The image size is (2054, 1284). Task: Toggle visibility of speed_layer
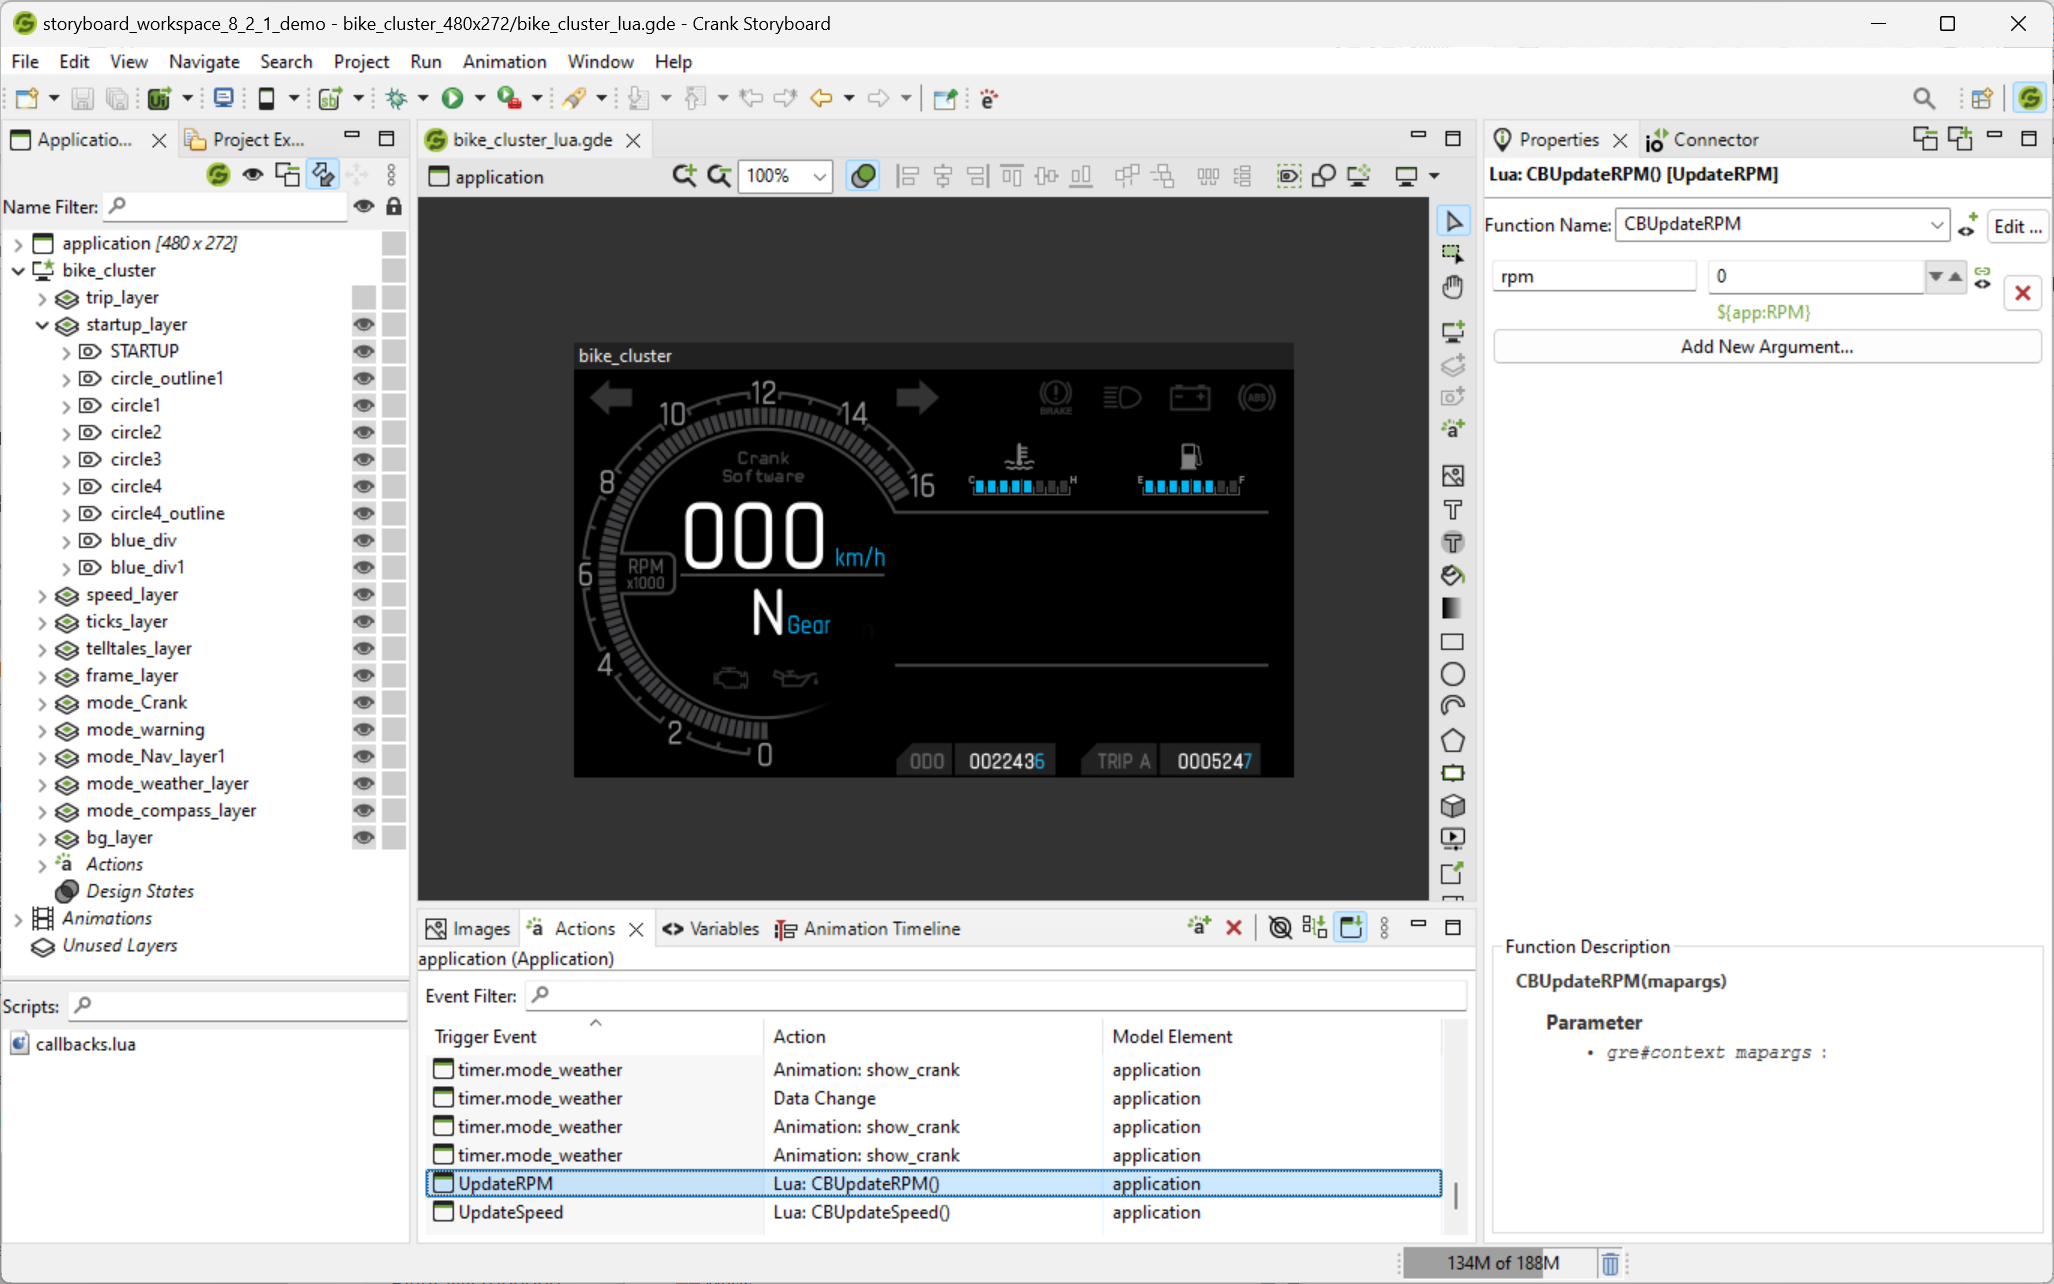(364, 594)
